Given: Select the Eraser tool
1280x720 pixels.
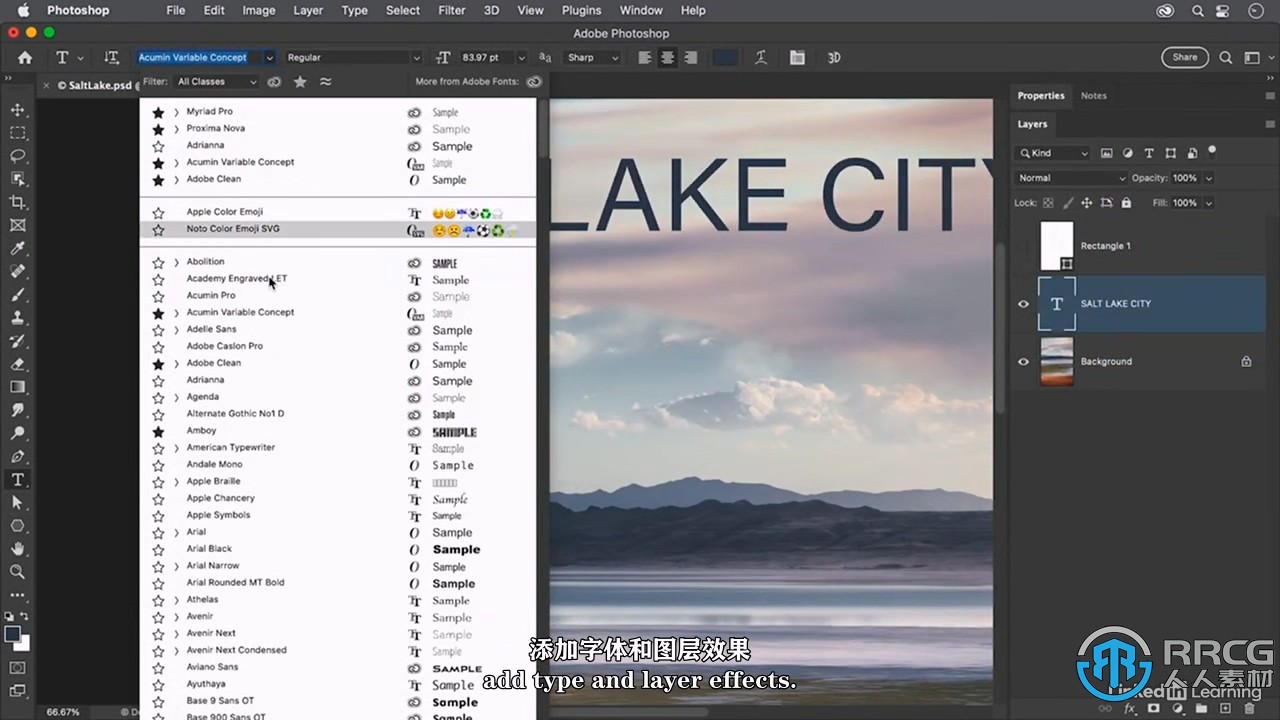Looking at the screenshot, I should (17, 364).
